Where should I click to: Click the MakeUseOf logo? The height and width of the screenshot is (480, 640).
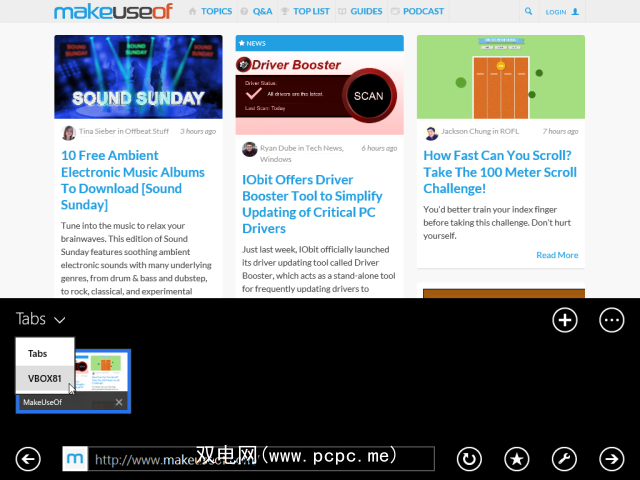pos(113,11)
